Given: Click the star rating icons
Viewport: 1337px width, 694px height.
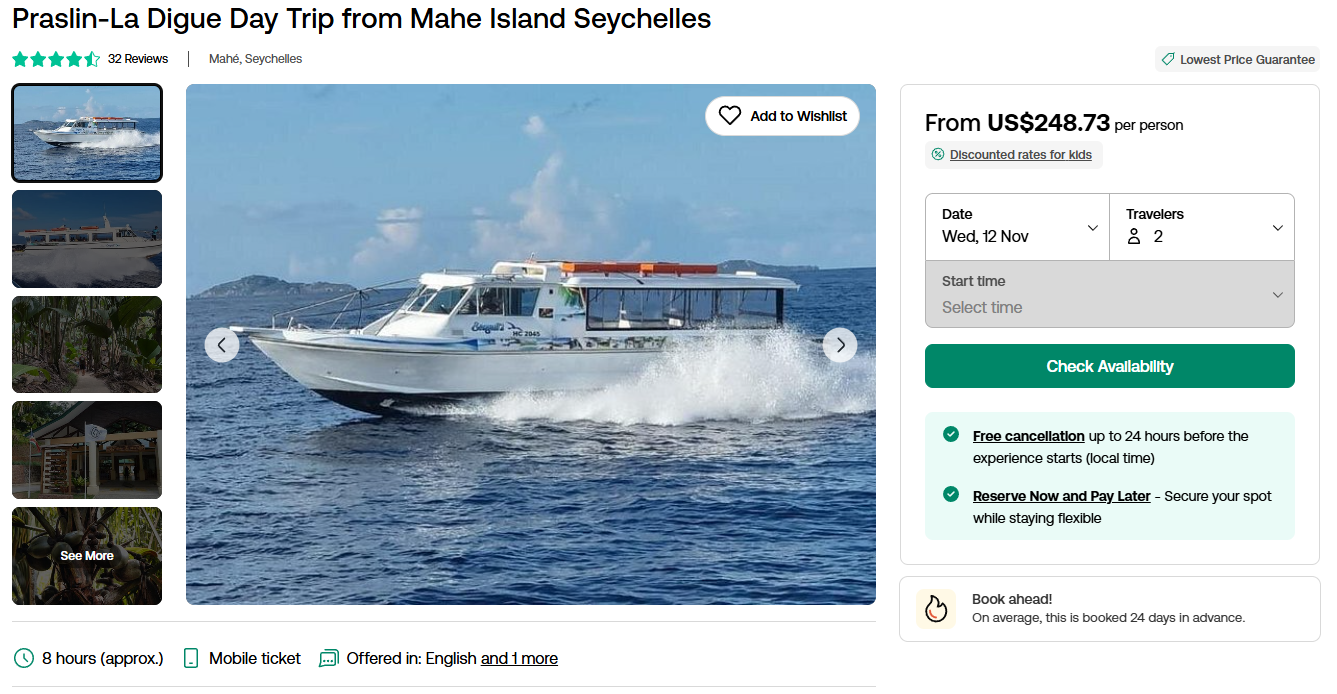Looking at the screenshot, I should click(56, 59).
